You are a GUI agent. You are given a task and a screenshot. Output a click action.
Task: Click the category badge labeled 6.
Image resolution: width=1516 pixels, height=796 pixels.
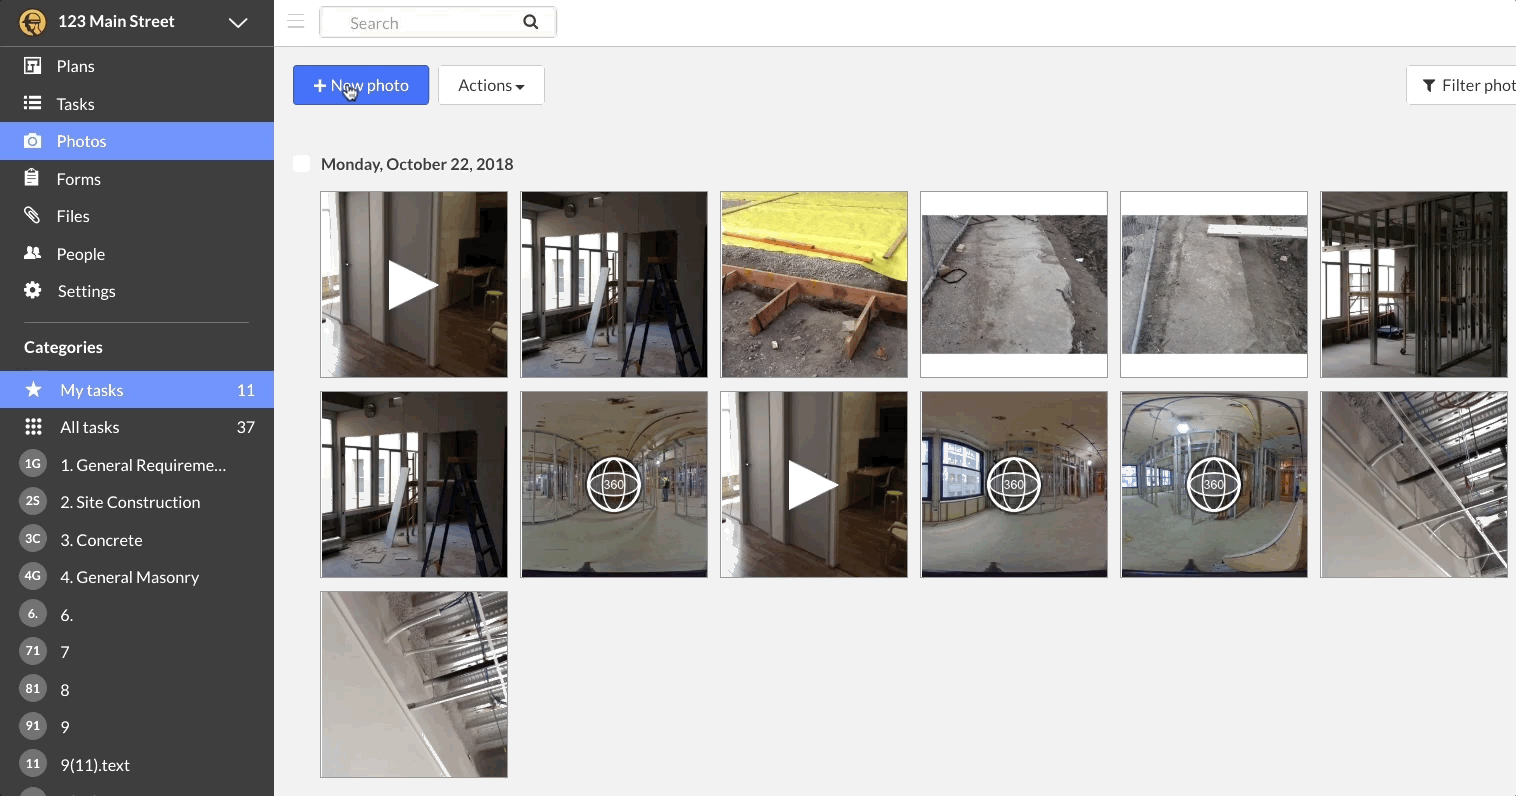click(x=33, y=614)
